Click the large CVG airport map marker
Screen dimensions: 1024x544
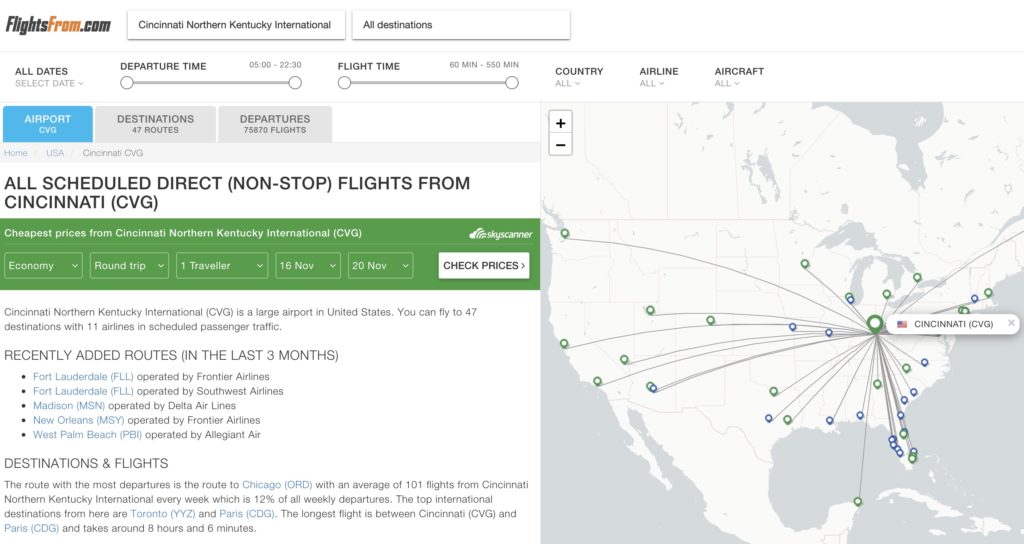point(875,323)
